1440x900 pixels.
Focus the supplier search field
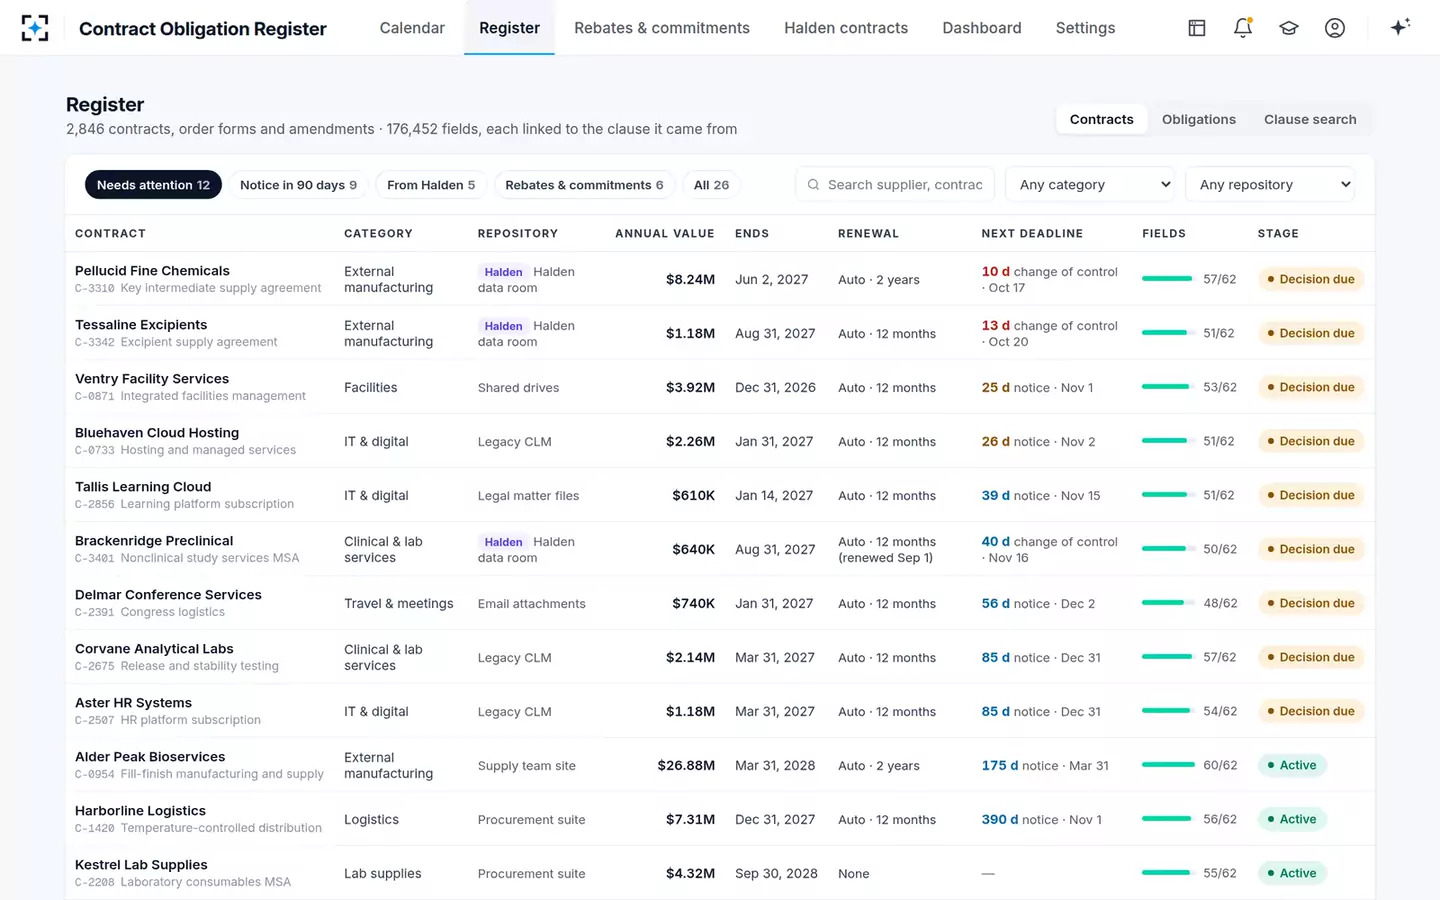[895, 185]
